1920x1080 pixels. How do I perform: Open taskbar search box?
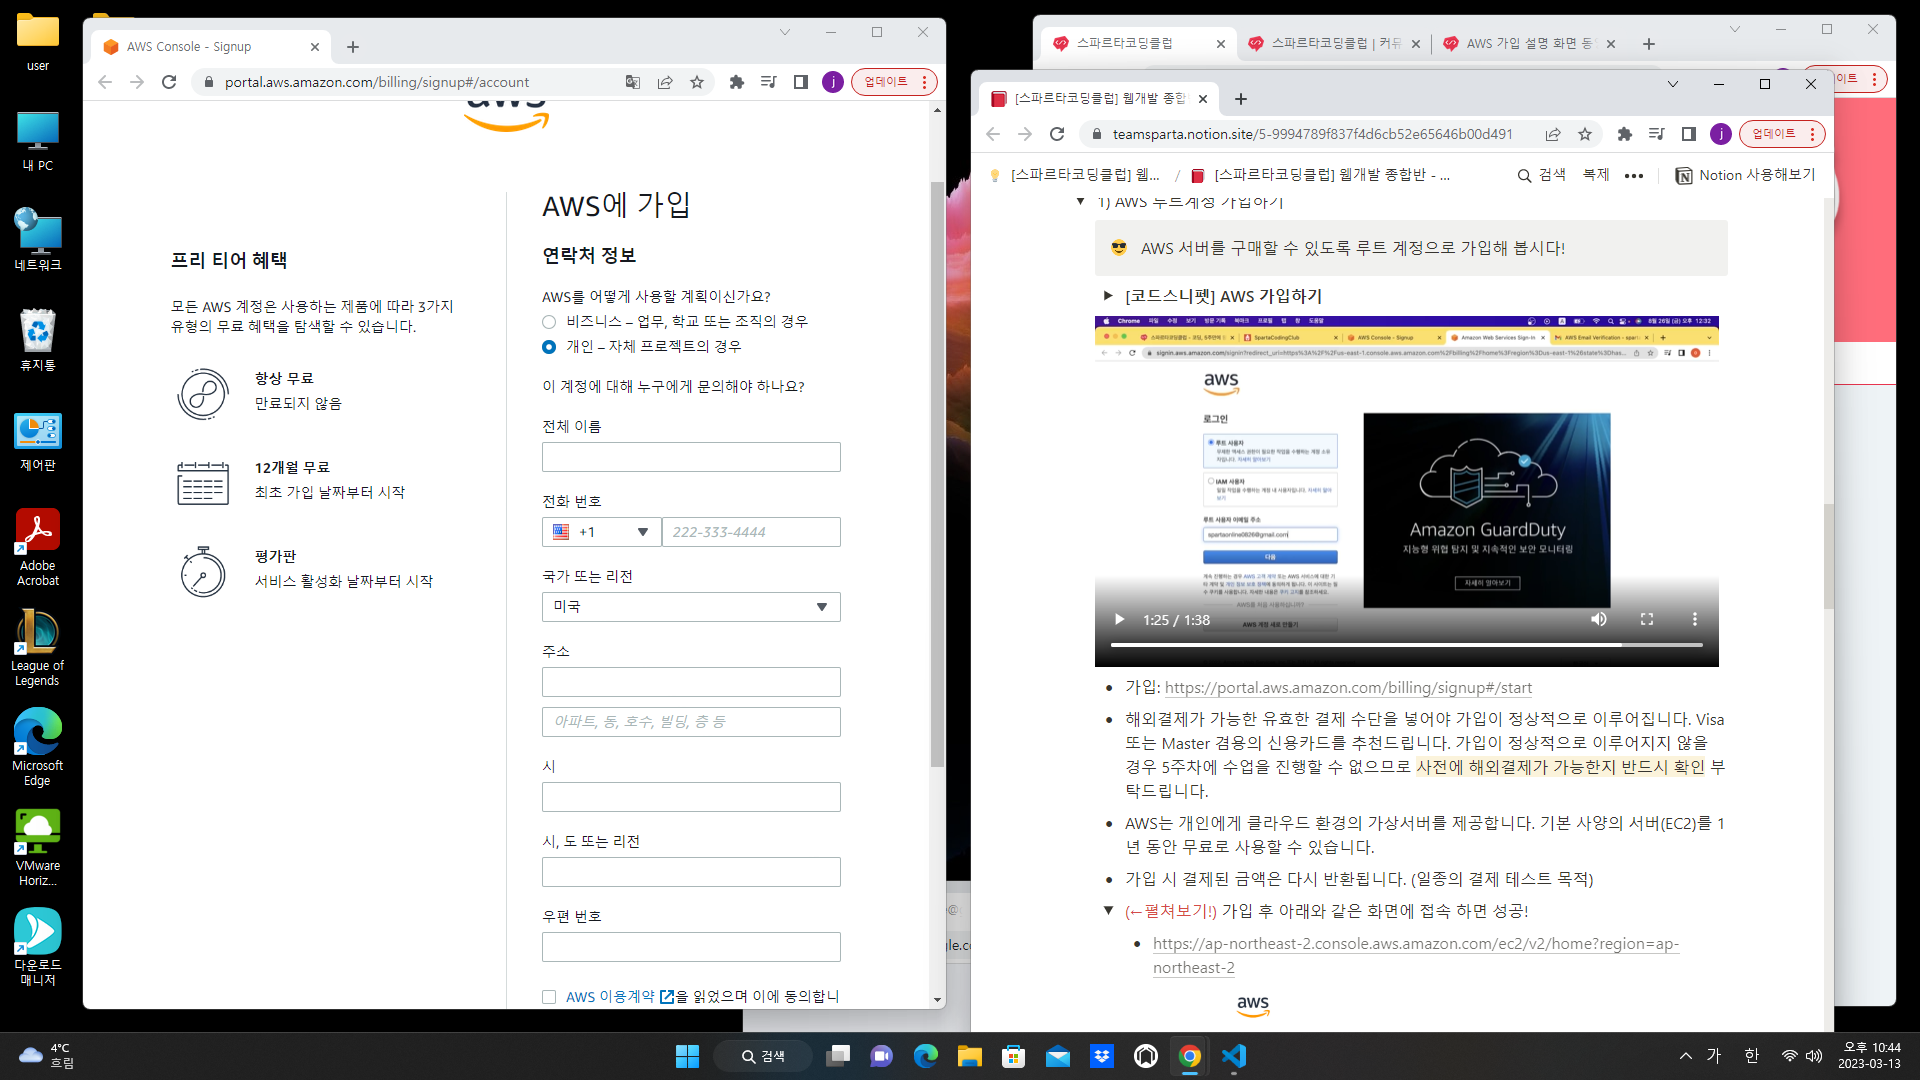coord(763,1056)
